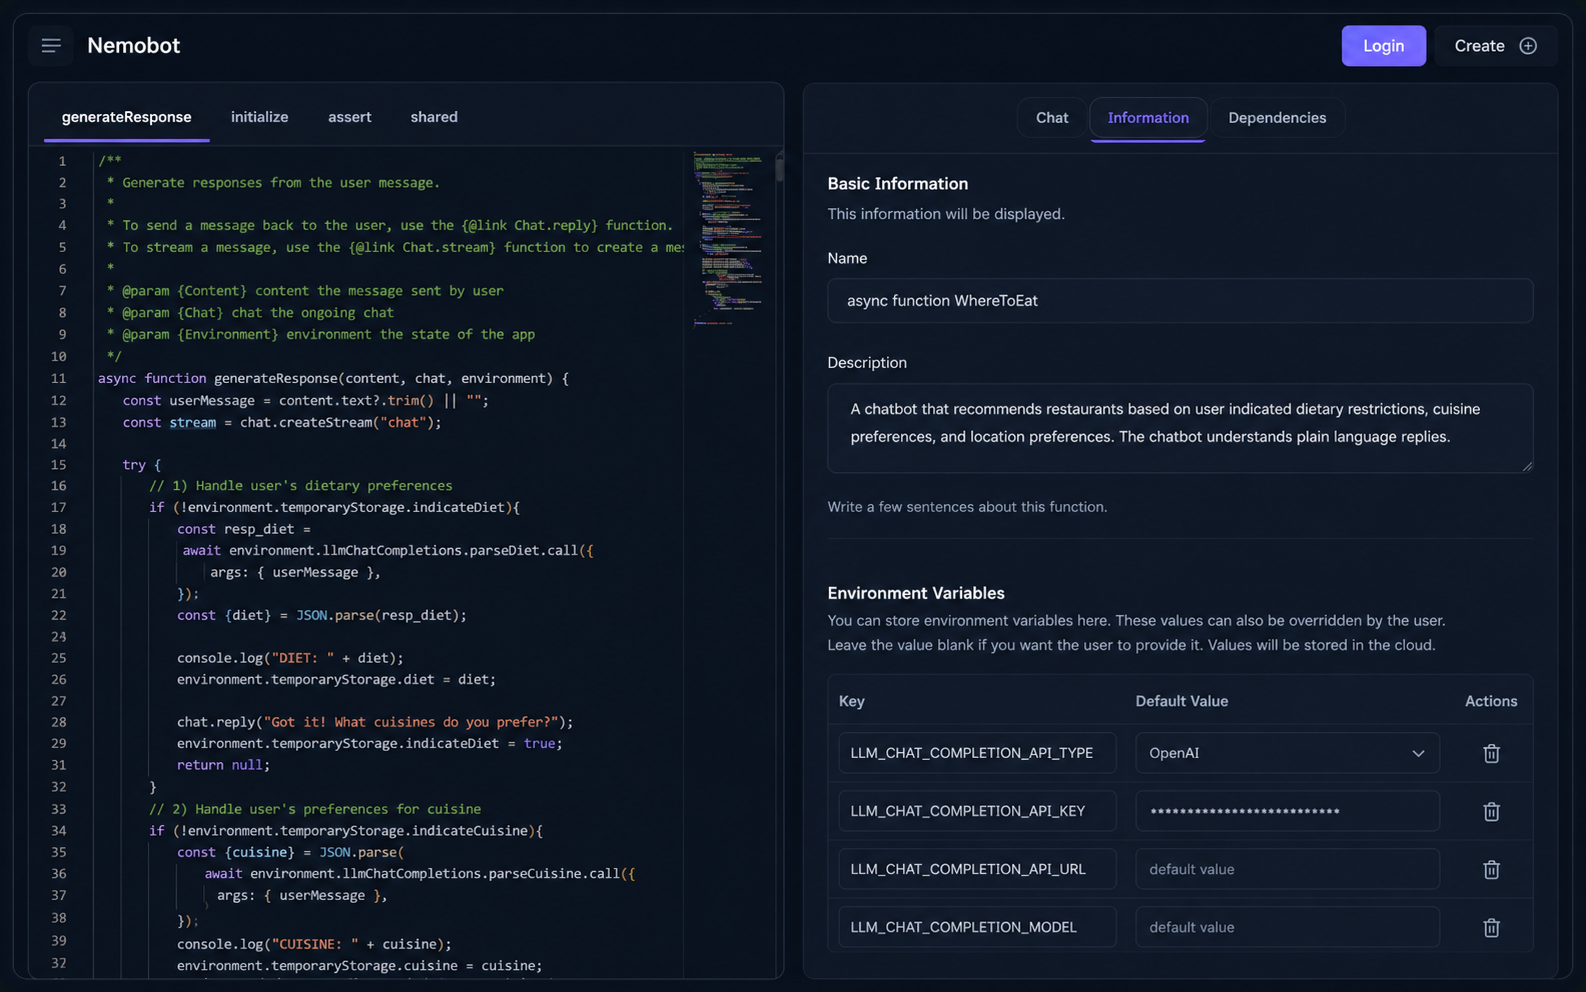Switch to the initialize tab
The width and height of the screenshot is (1586, 992).
[259, 117]
